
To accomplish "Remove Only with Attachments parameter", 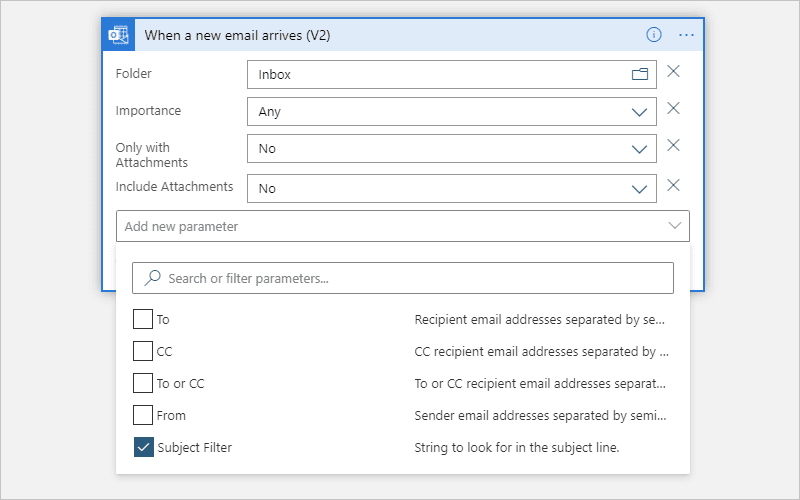I will (673, 145).
